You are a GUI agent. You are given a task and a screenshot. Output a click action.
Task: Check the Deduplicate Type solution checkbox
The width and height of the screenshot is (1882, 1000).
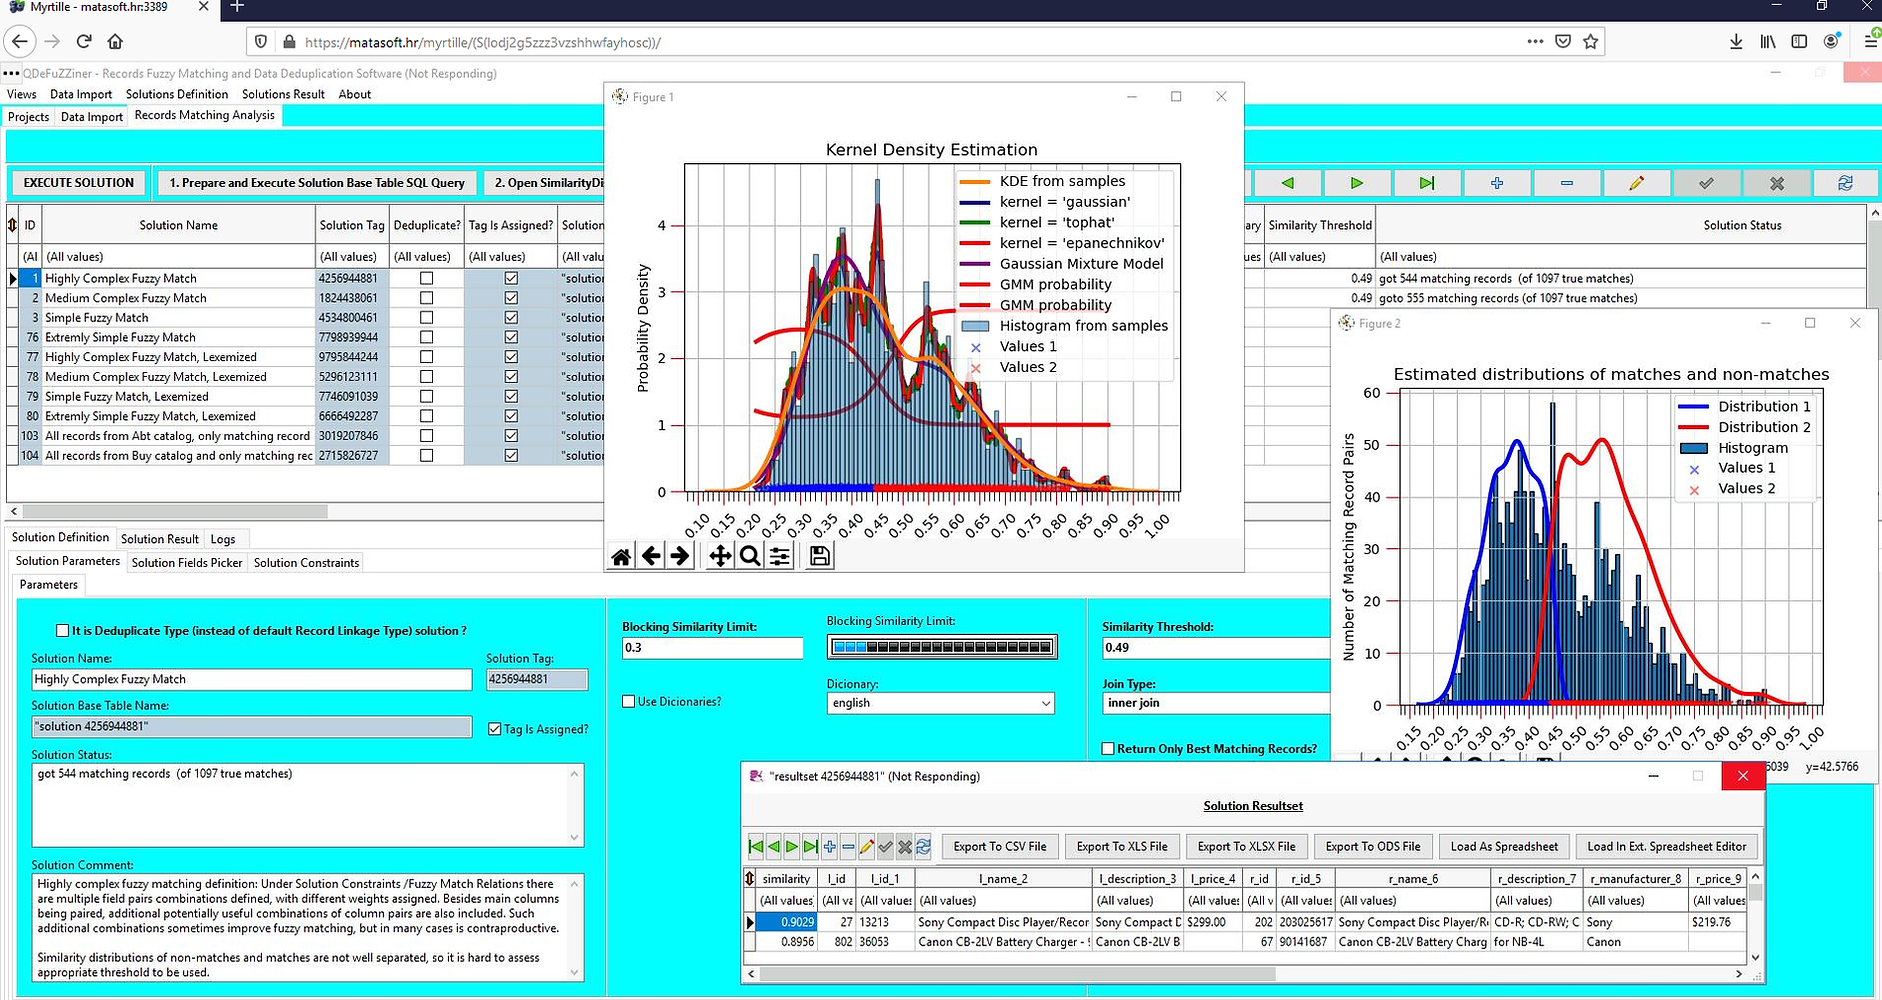[63, 631]
